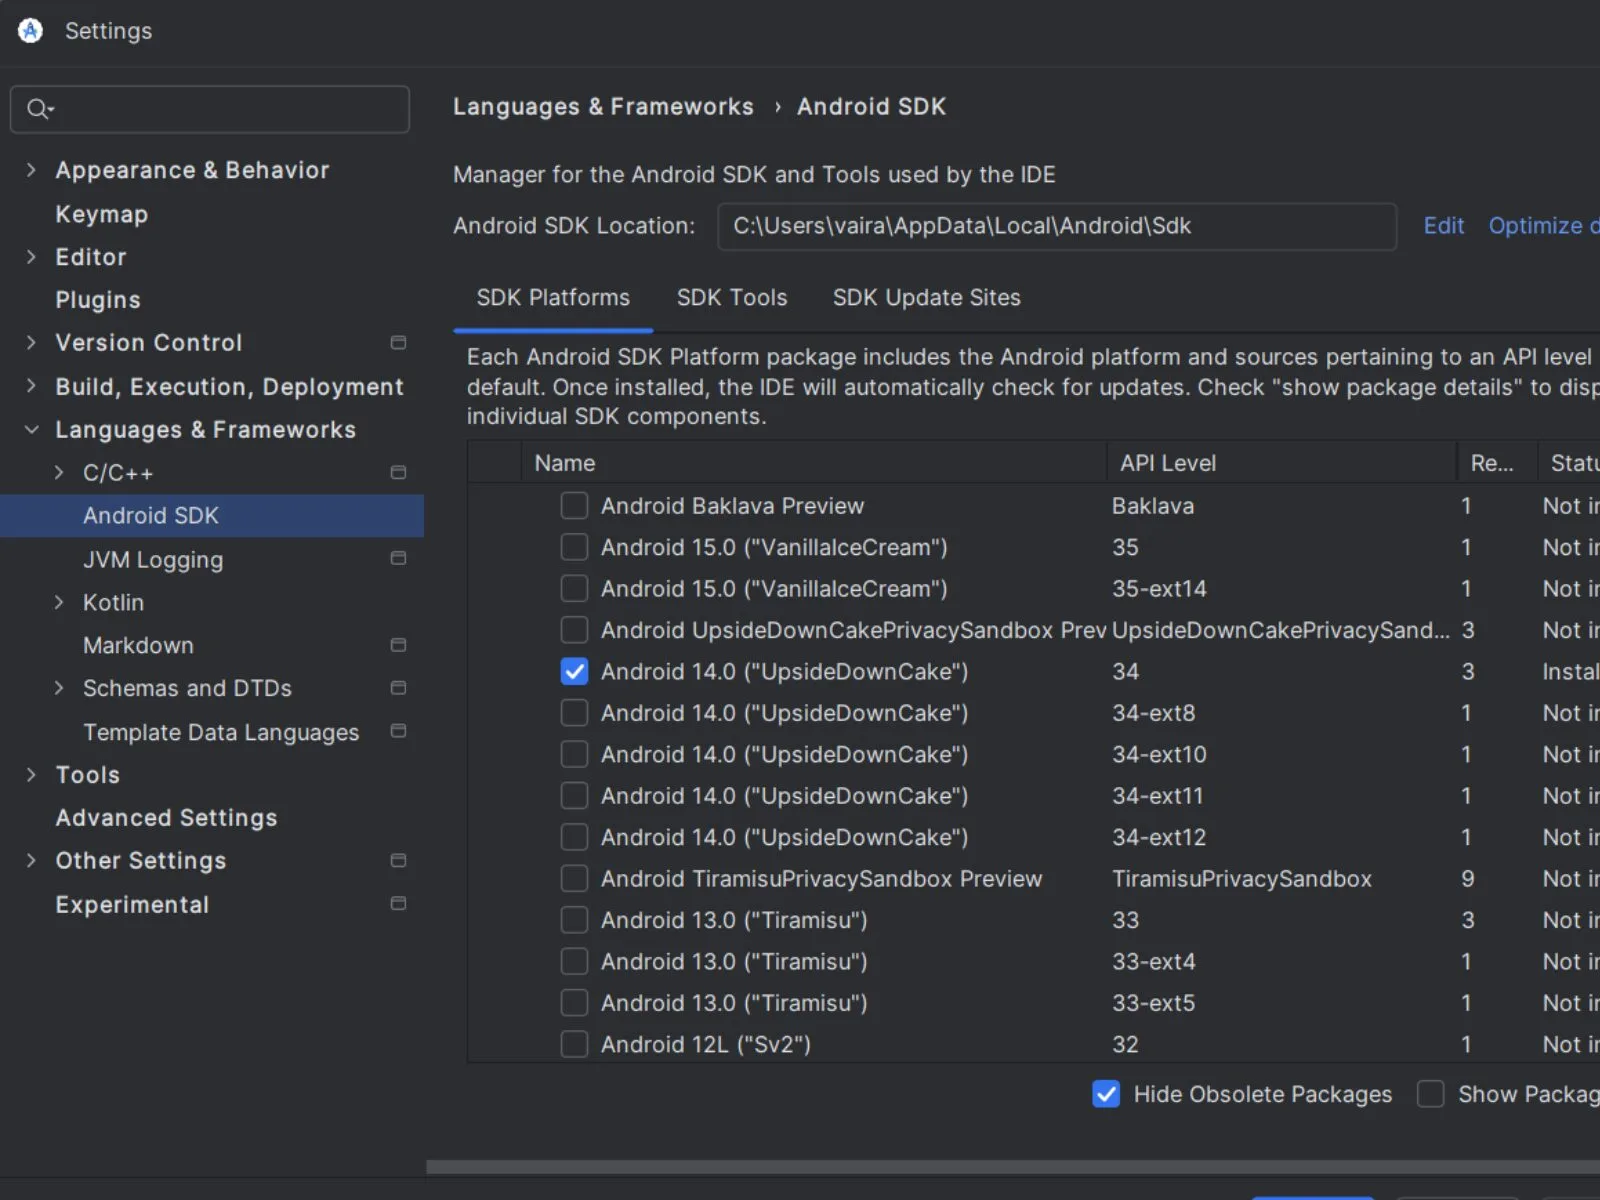This screenshot has width=1600, height=1200.
Task: Click the horizontal scrollbar at bottom
Action: pos(1013,1167)
